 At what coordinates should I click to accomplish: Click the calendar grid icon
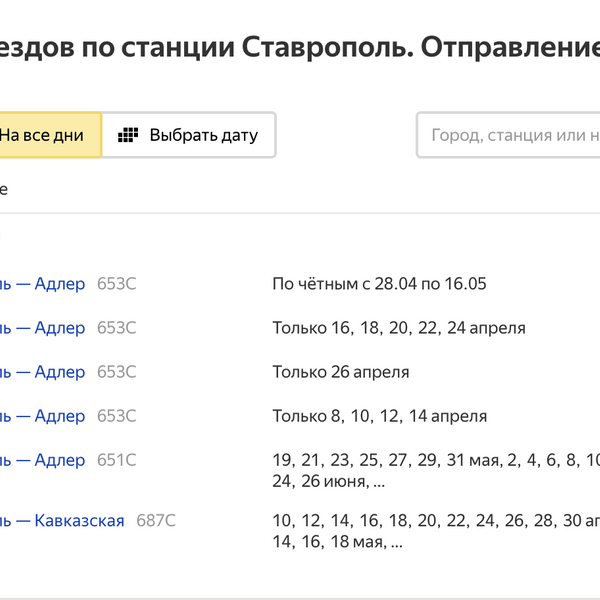128,135
